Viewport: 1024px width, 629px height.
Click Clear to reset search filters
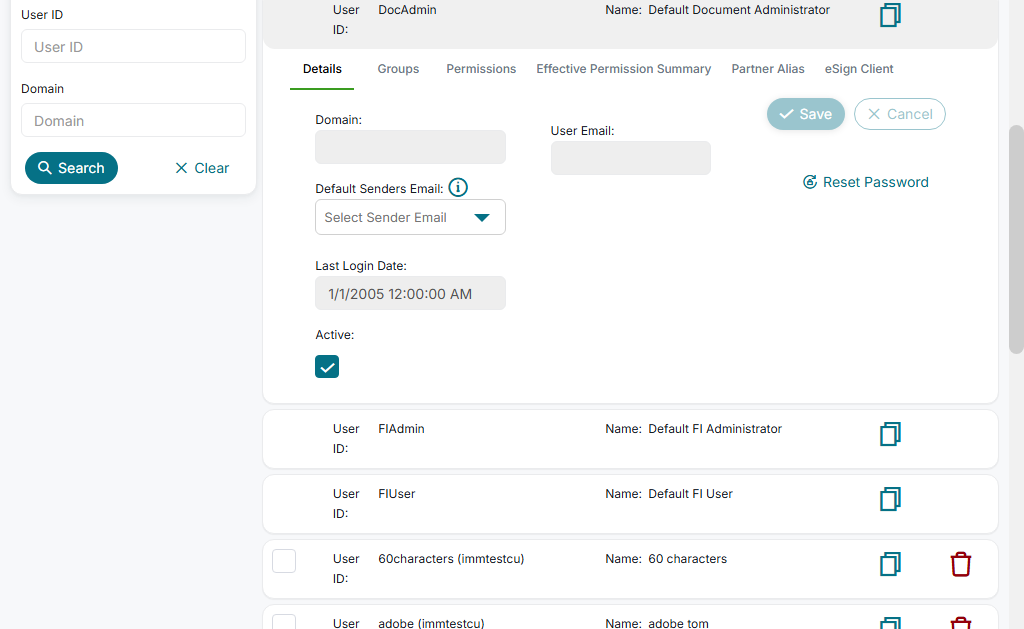[x=201, y=168]
